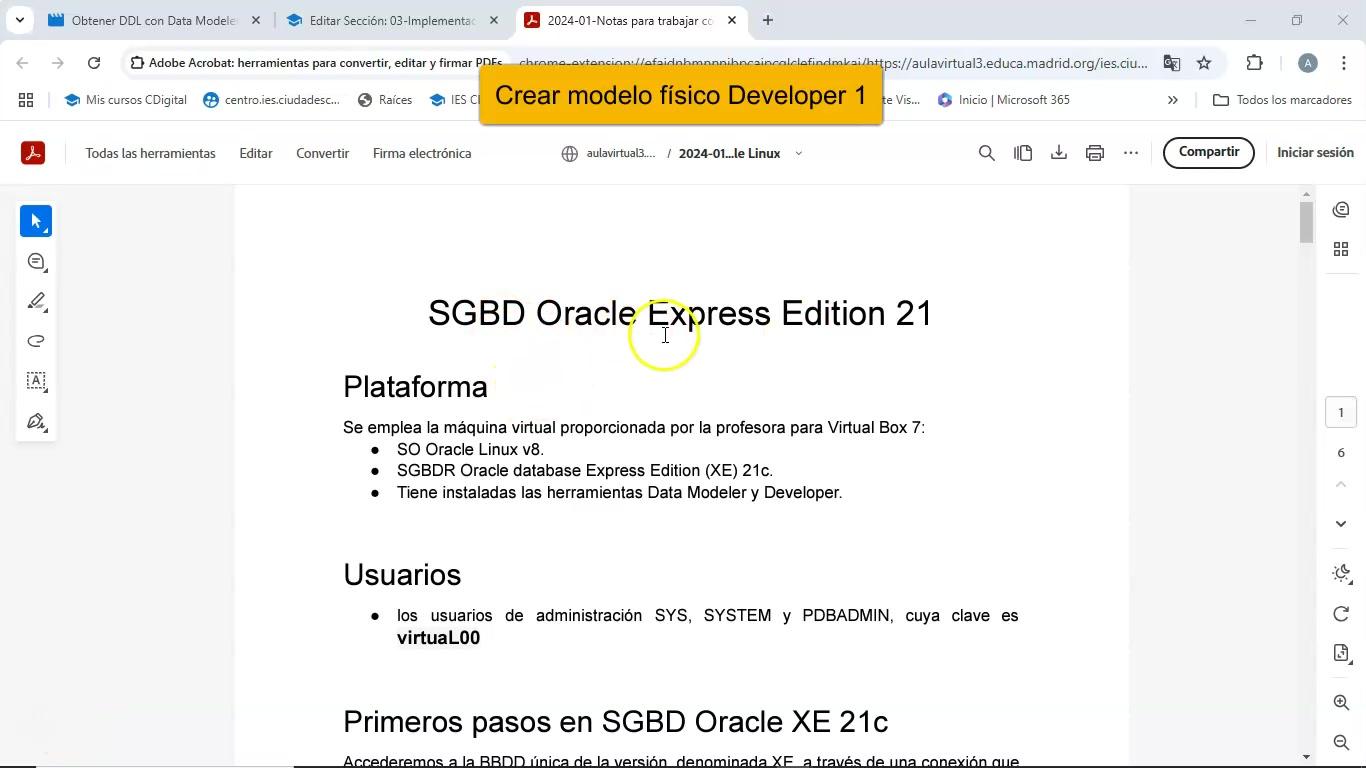
Task: Download the PDF file
Action: point(1059,153)
